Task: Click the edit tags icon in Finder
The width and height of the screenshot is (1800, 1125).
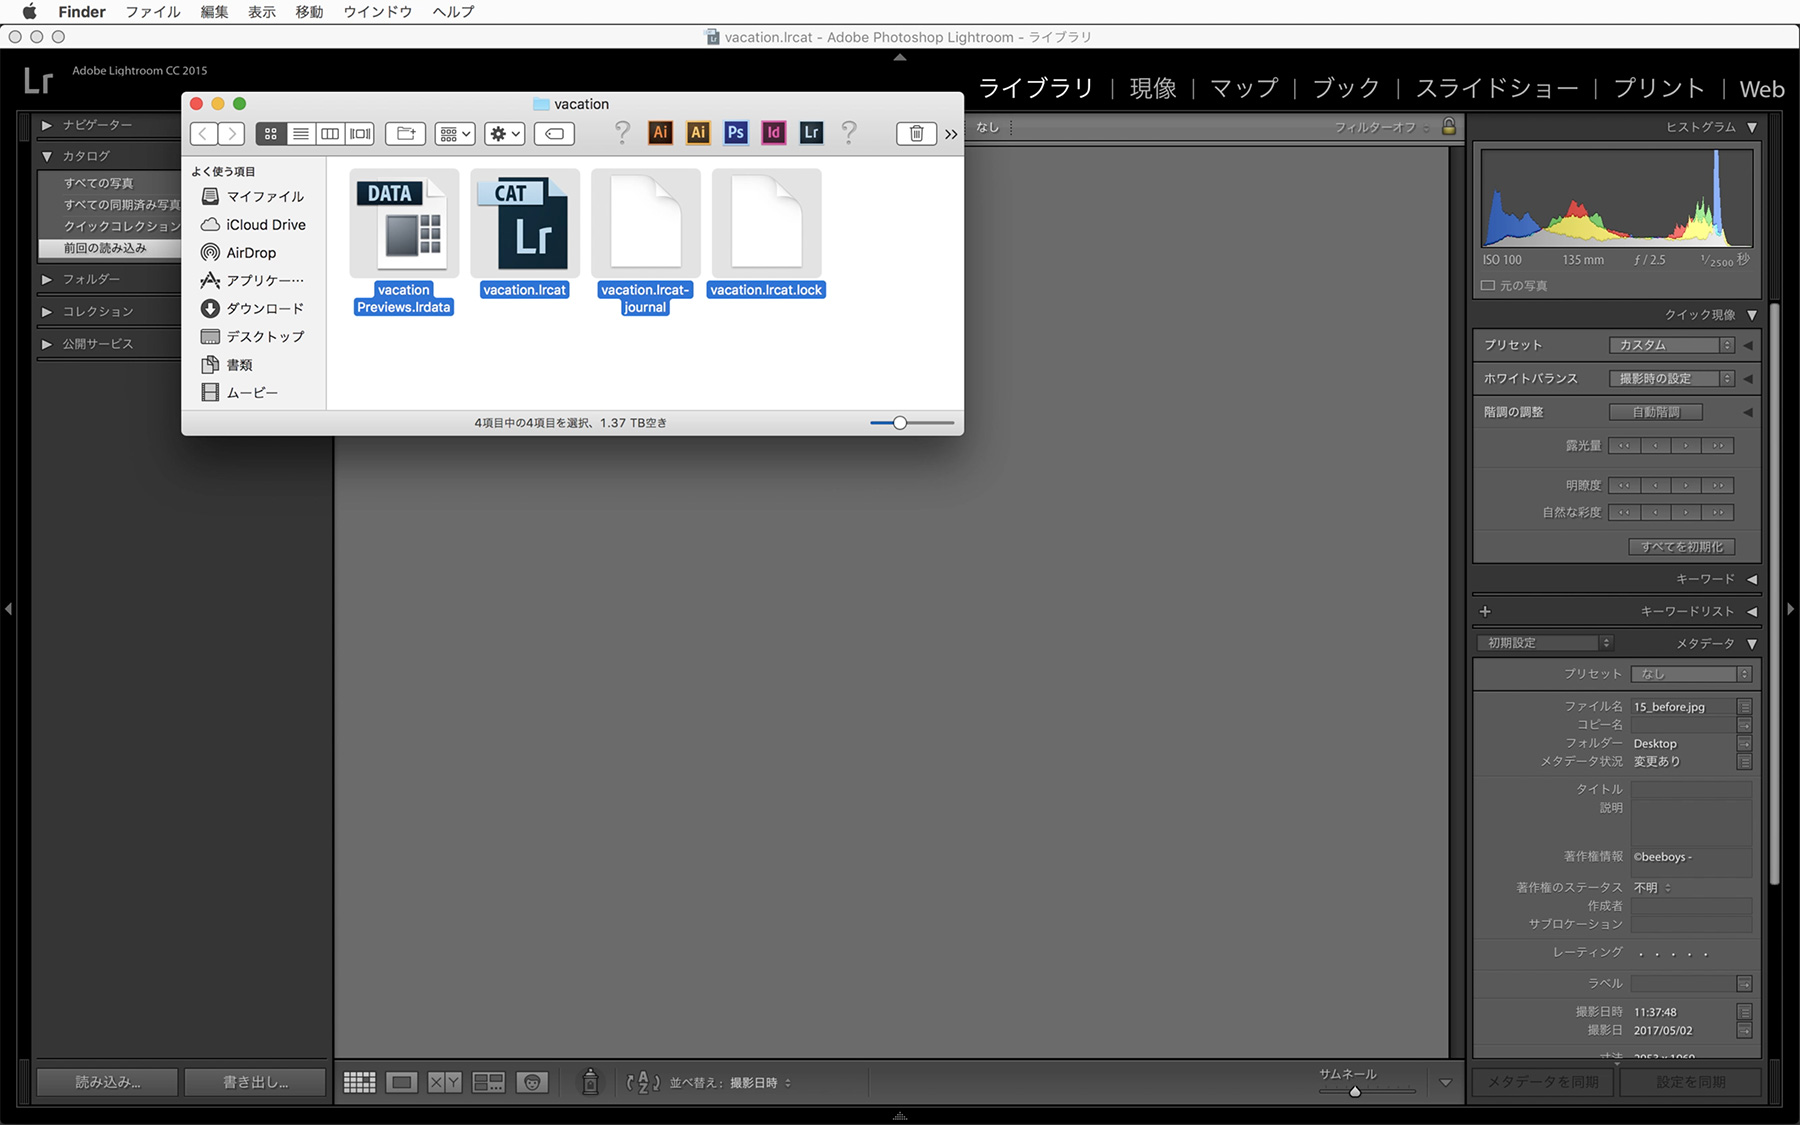Action: pos(554,133)
